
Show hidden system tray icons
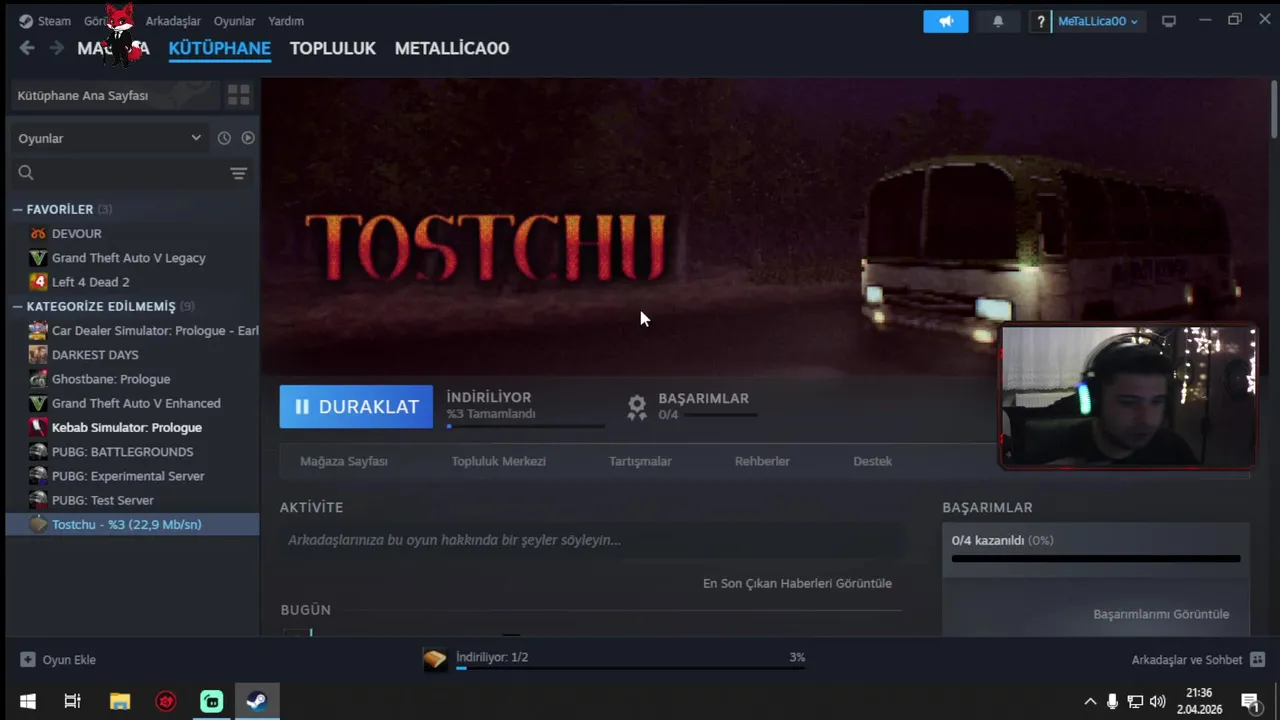pos(1090,701)
